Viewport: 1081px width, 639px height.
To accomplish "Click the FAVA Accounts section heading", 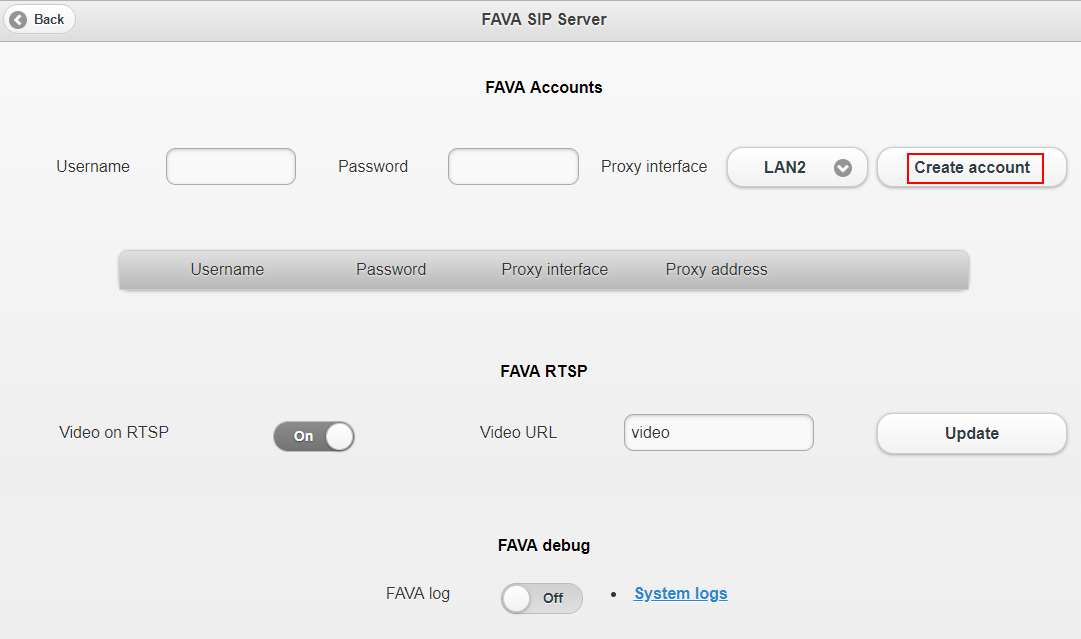I will point(543,87).
